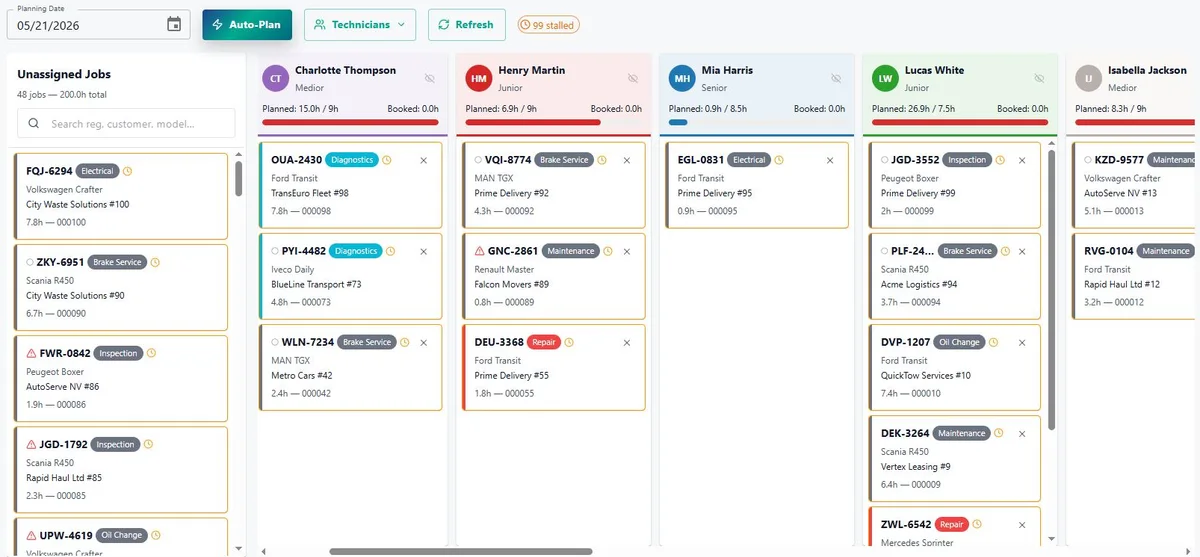
Task: Click the status circle on JGD-3552
Action: click(x=884, y=160)
